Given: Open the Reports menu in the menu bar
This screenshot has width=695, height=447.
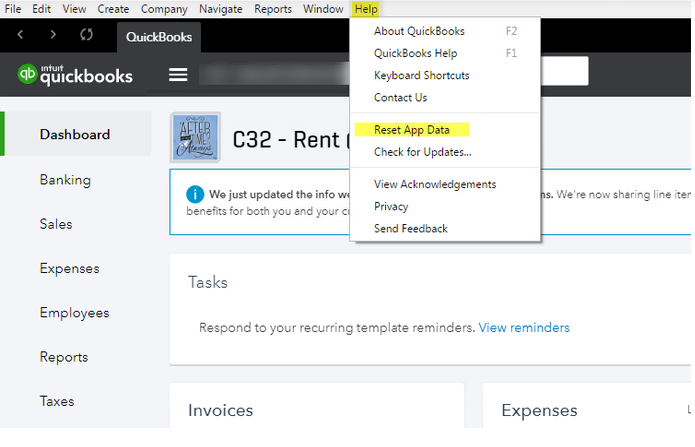Looking at the screenshot, I should point(273,9).
